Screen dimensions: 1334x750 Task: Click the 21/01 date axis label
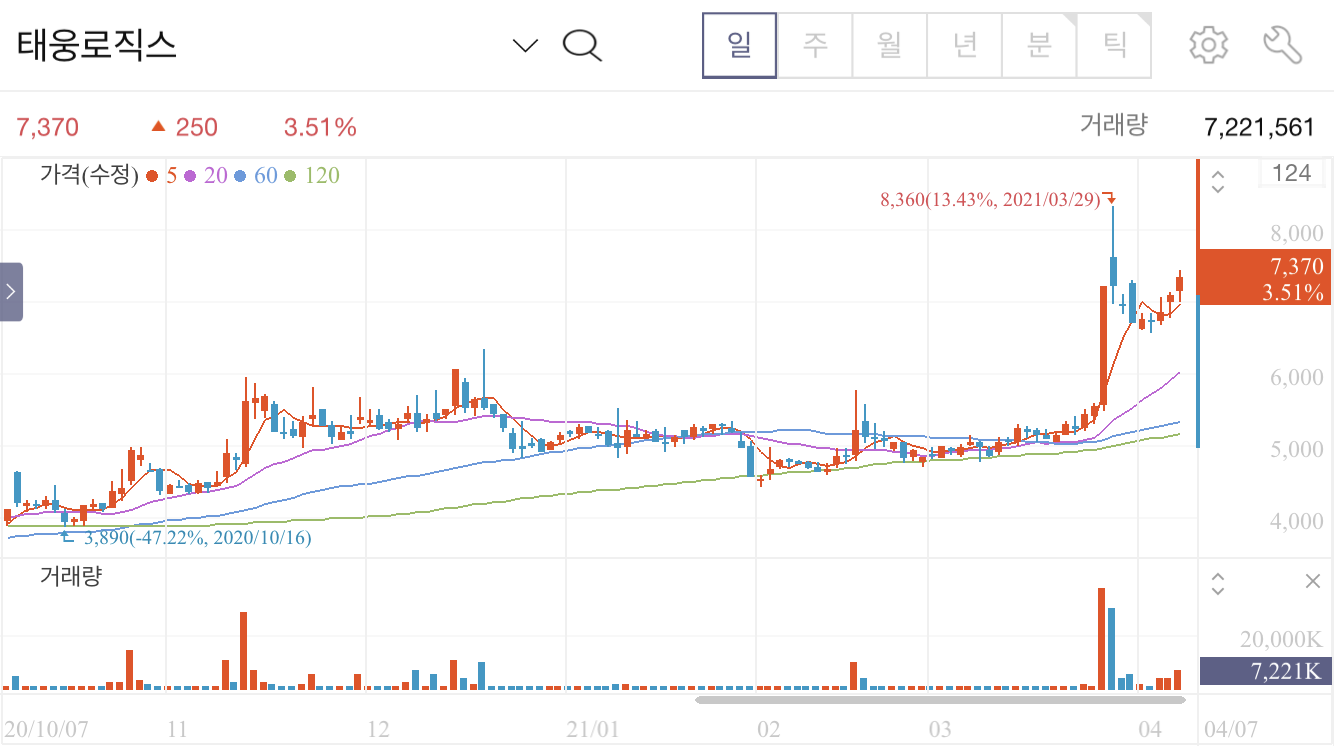click(593, 729)
